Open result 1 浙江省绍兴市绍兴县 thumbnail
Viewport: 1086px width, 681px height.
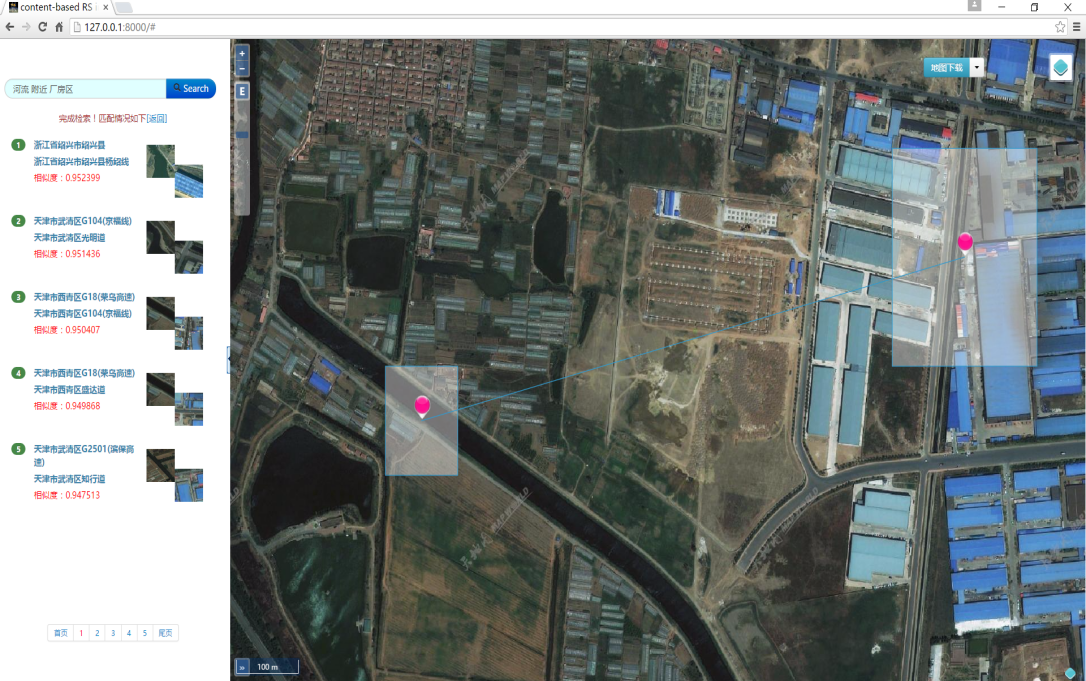pyautogui.click(x=174, y=170)
